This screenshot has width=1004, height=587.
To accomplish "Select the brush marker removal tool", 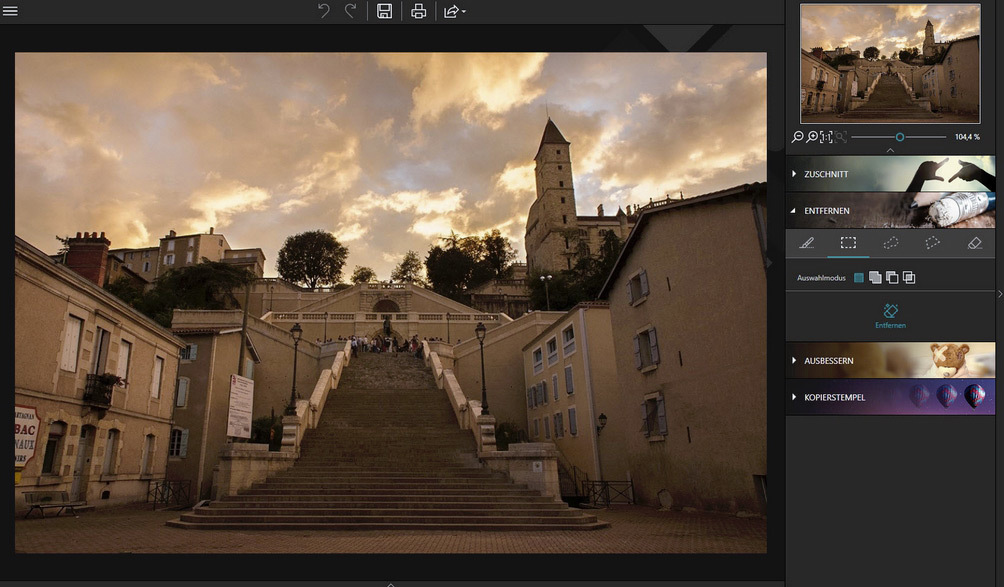I will [x=807, y=243].
